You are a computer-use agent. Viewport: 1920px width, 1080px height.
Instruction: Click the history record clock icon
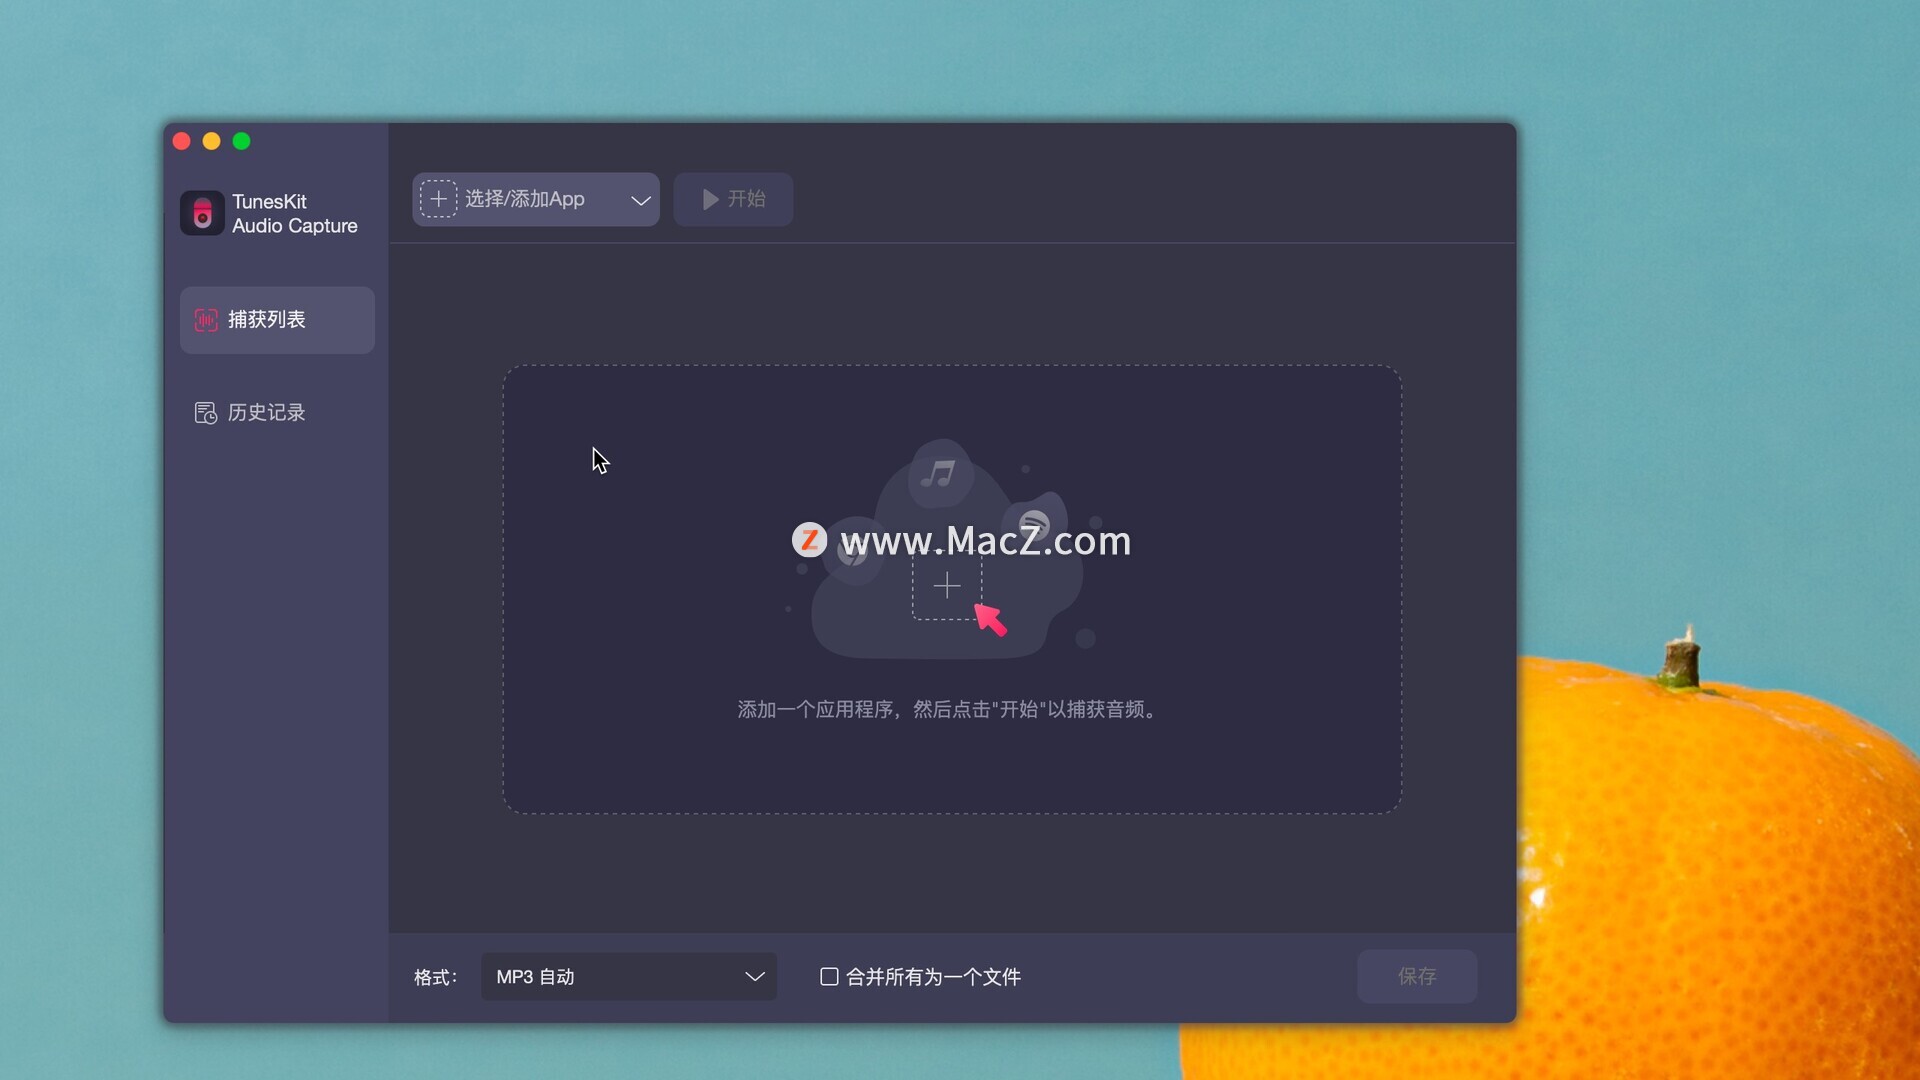pos(206,413)
